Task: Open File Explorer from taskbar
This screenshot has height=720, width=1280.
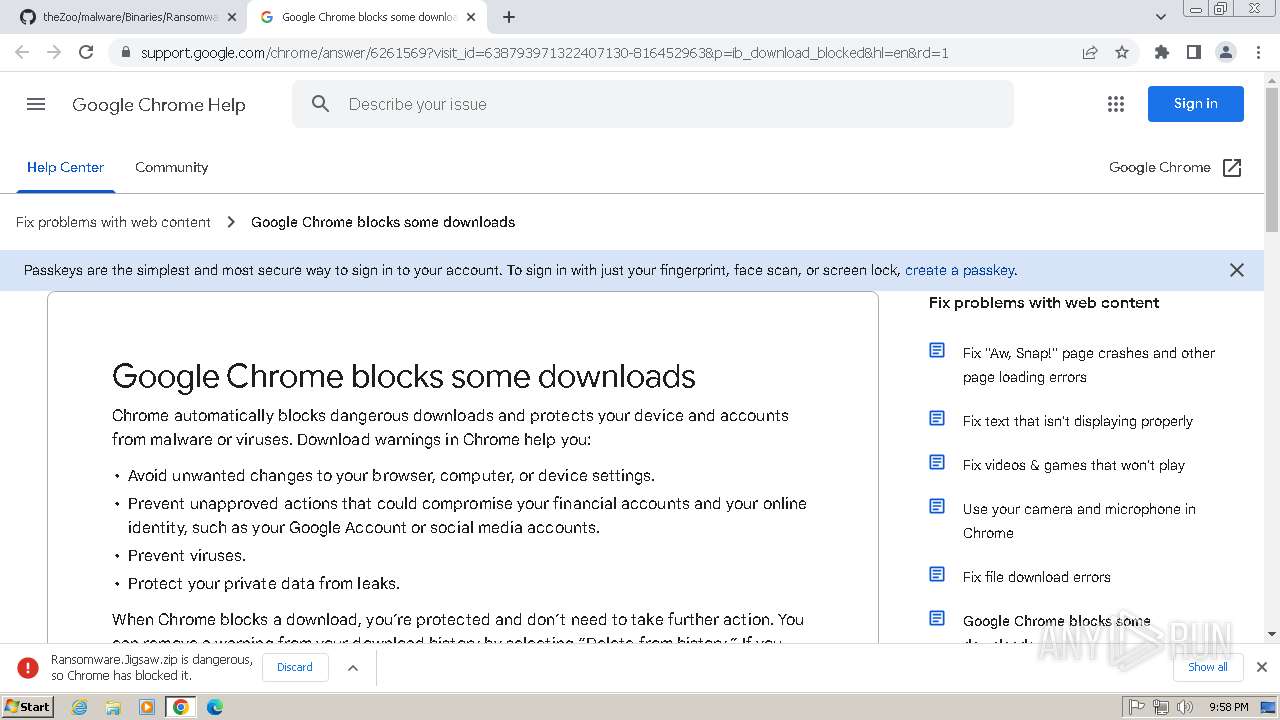Action: pyautogui.click(x=113, y=707)
